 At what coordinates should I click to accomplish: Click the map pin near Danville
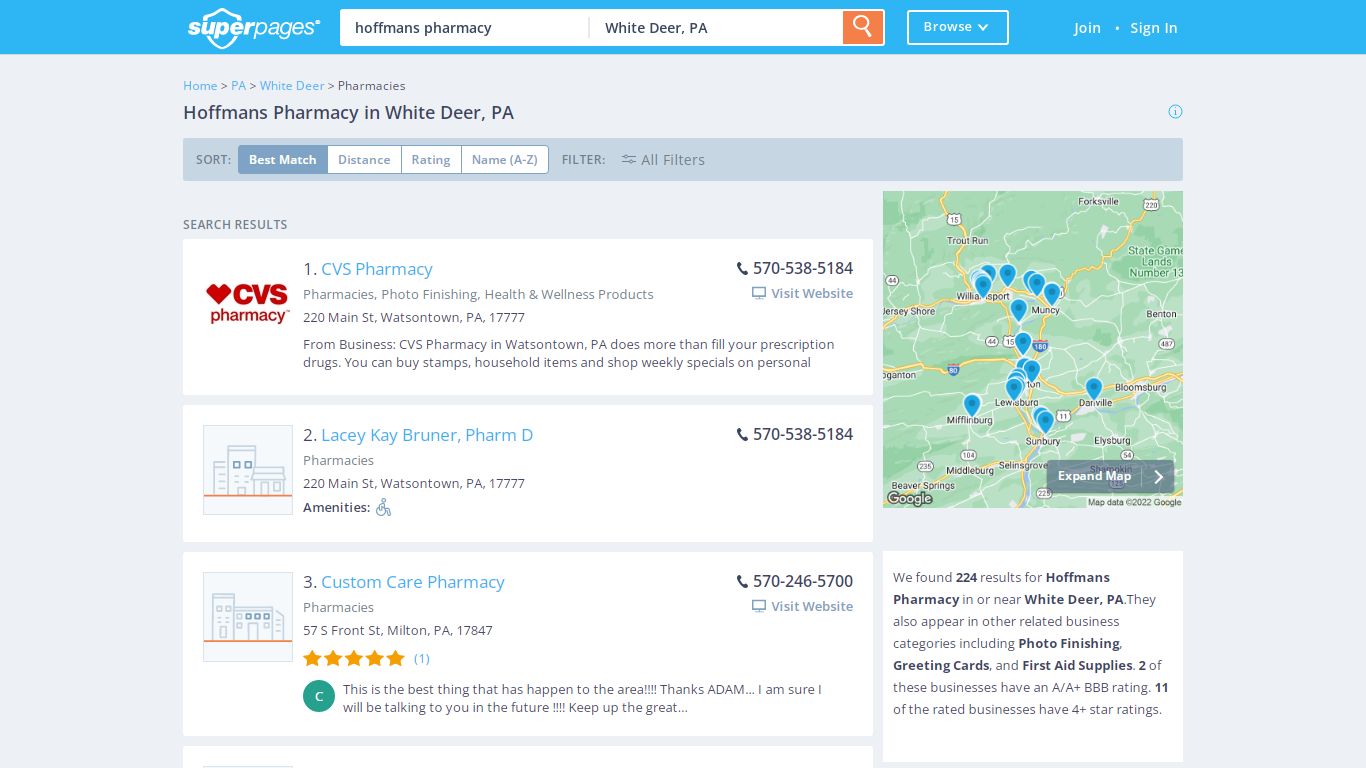pos(1094,388)
